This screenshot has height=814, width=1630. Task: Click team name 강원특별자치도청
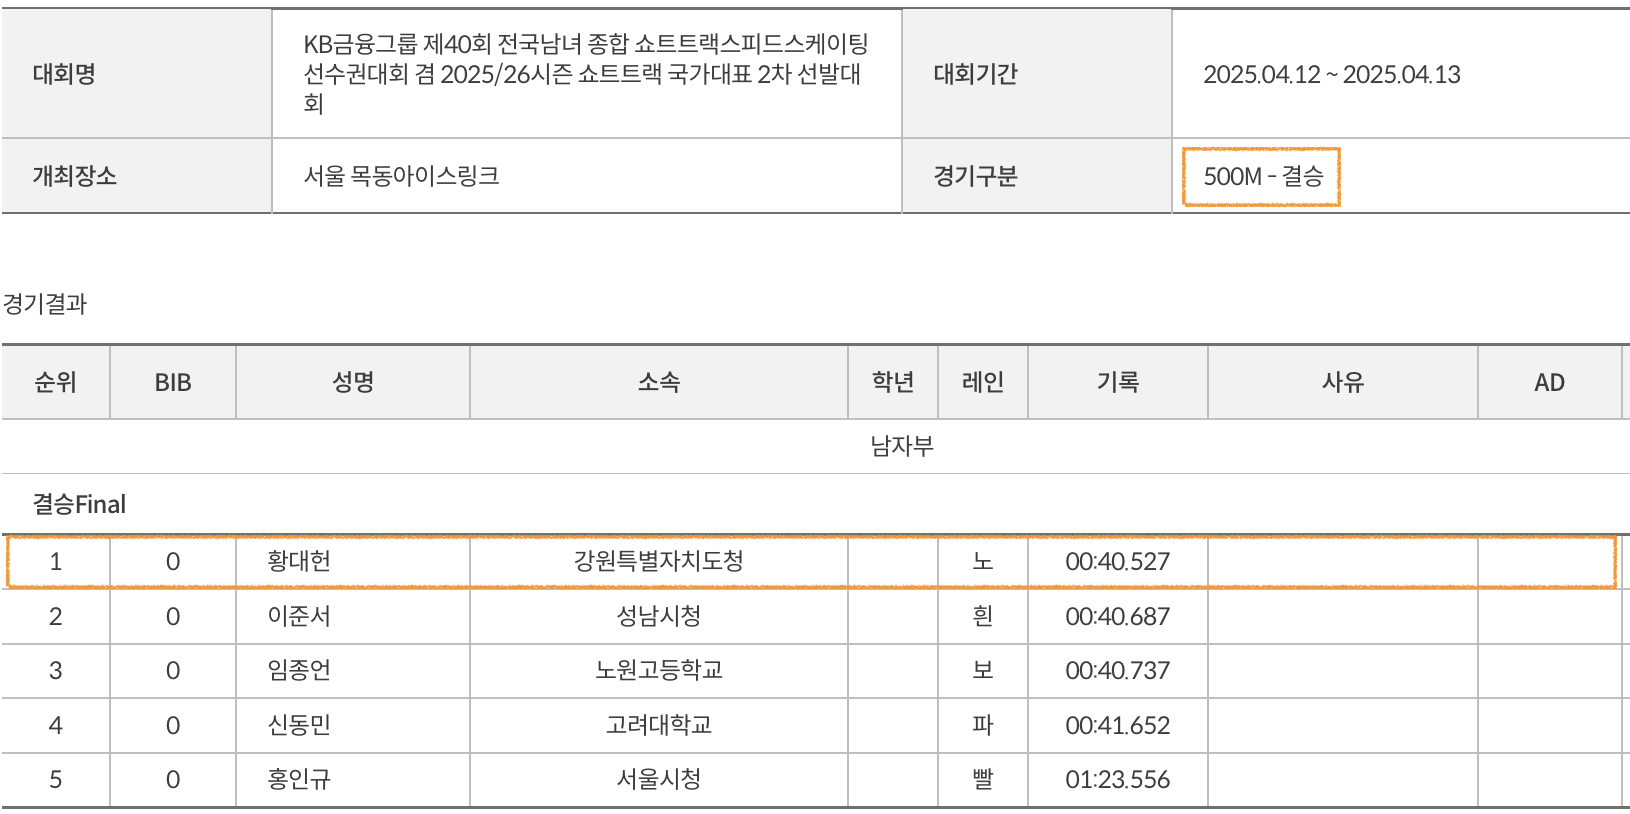658,562
